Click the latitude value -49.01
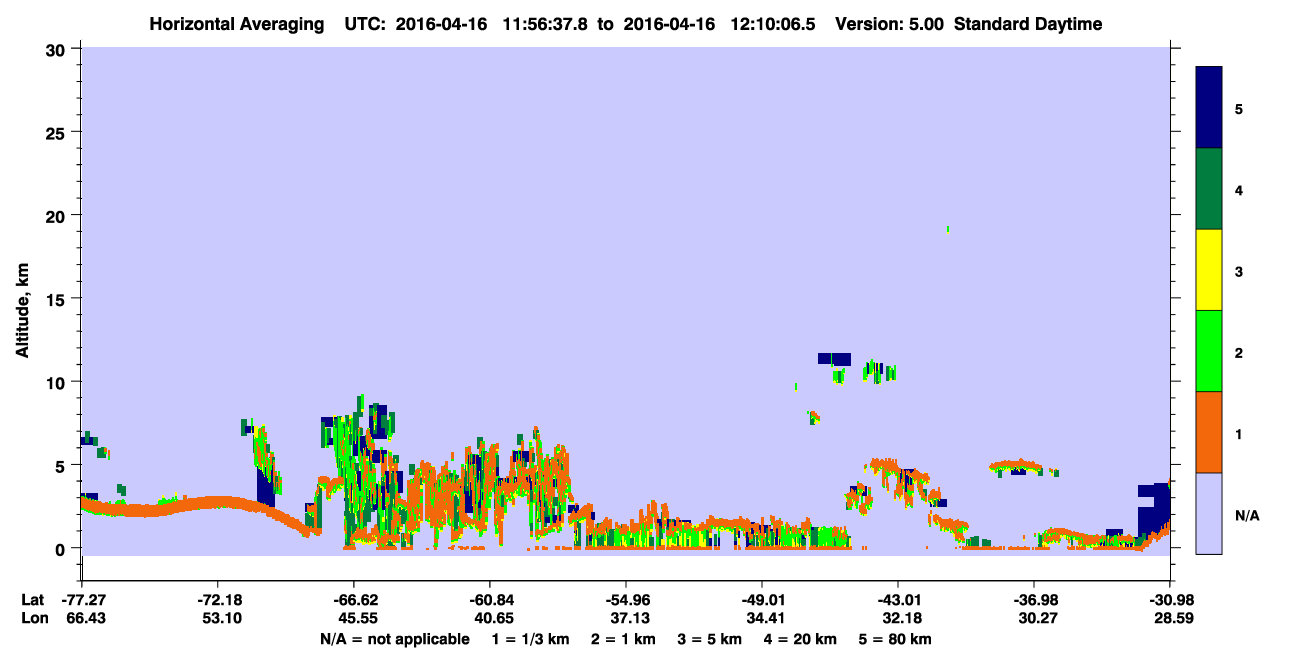The image size is (1300, 667). click(x=761, y=600)
